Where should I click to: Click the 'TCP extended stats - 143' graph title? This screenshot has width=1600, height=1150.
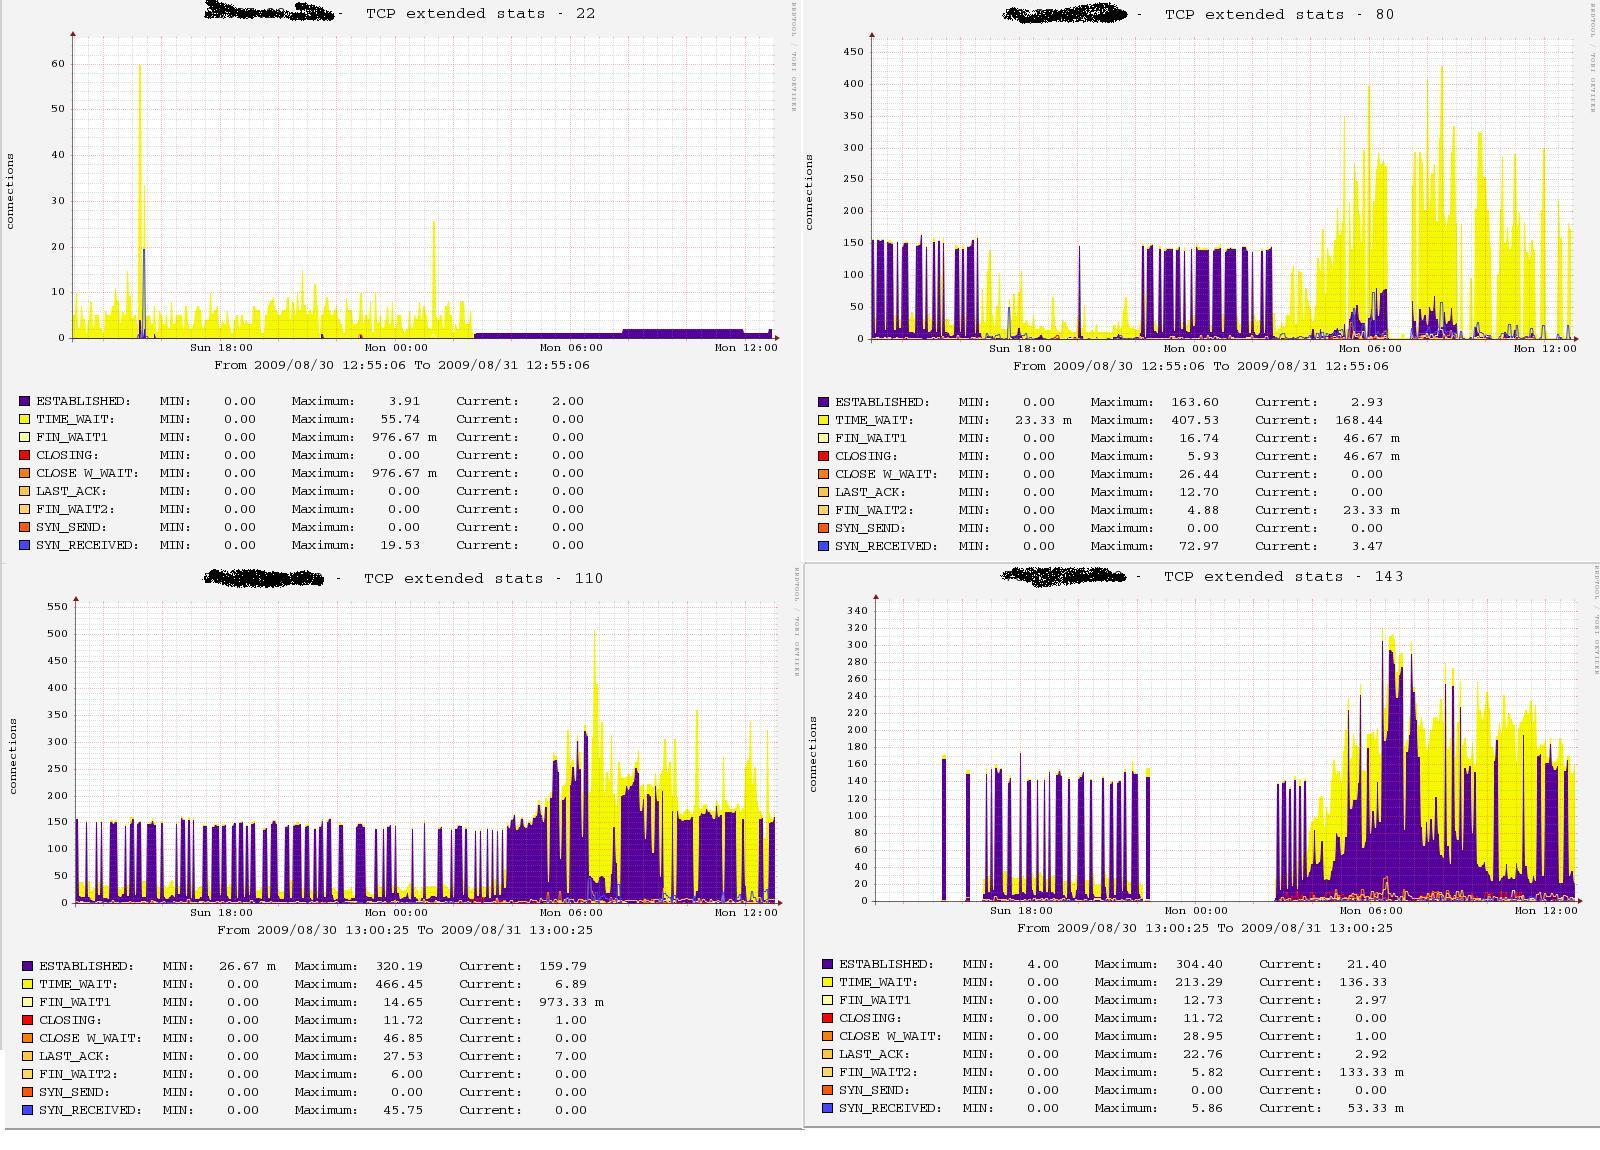pos(1283,577)
